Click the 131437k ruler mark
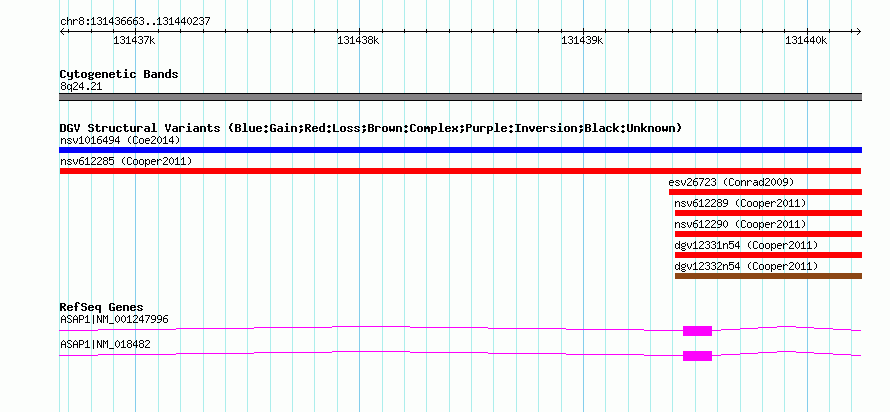 coord(135,40)
